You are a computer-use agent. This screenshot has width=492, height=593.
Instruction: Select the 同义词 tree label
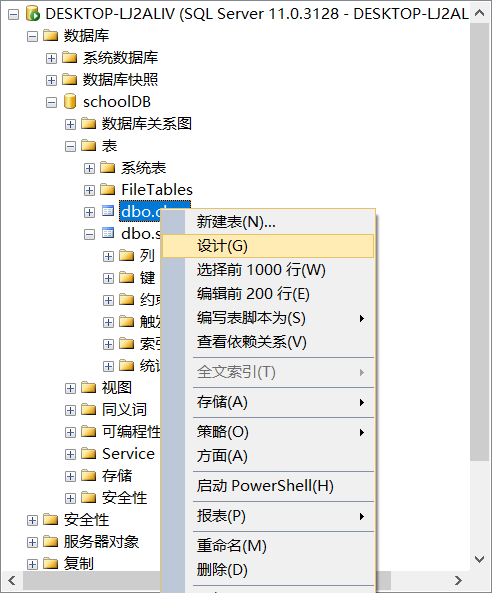point(124,410)
